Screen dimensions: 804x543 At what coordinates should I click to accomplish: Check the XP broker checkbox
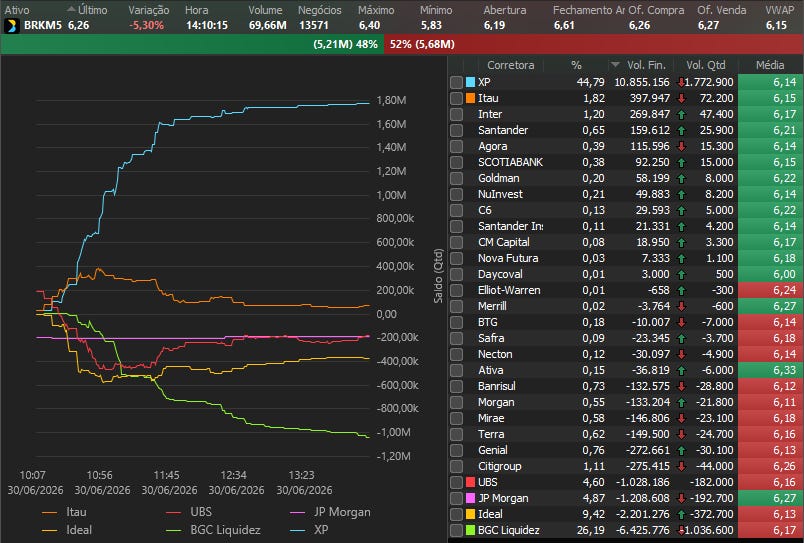pyautogui.click(x=456, y=82)
